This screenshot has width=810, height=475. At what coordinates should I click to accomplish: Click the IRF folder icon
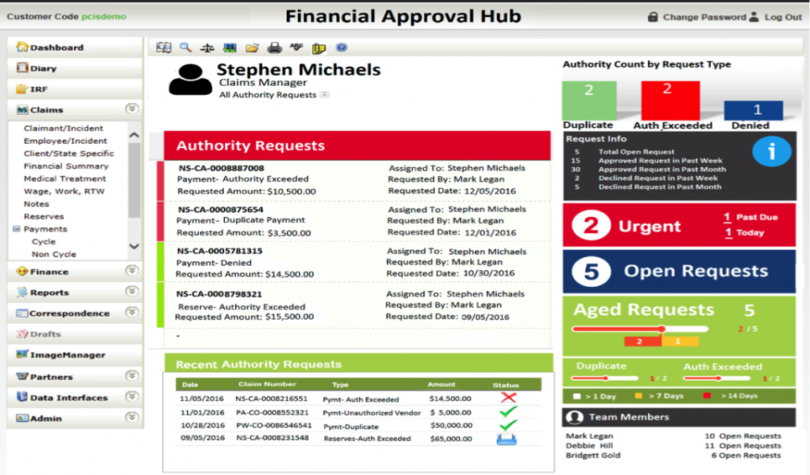coord(22,89)
